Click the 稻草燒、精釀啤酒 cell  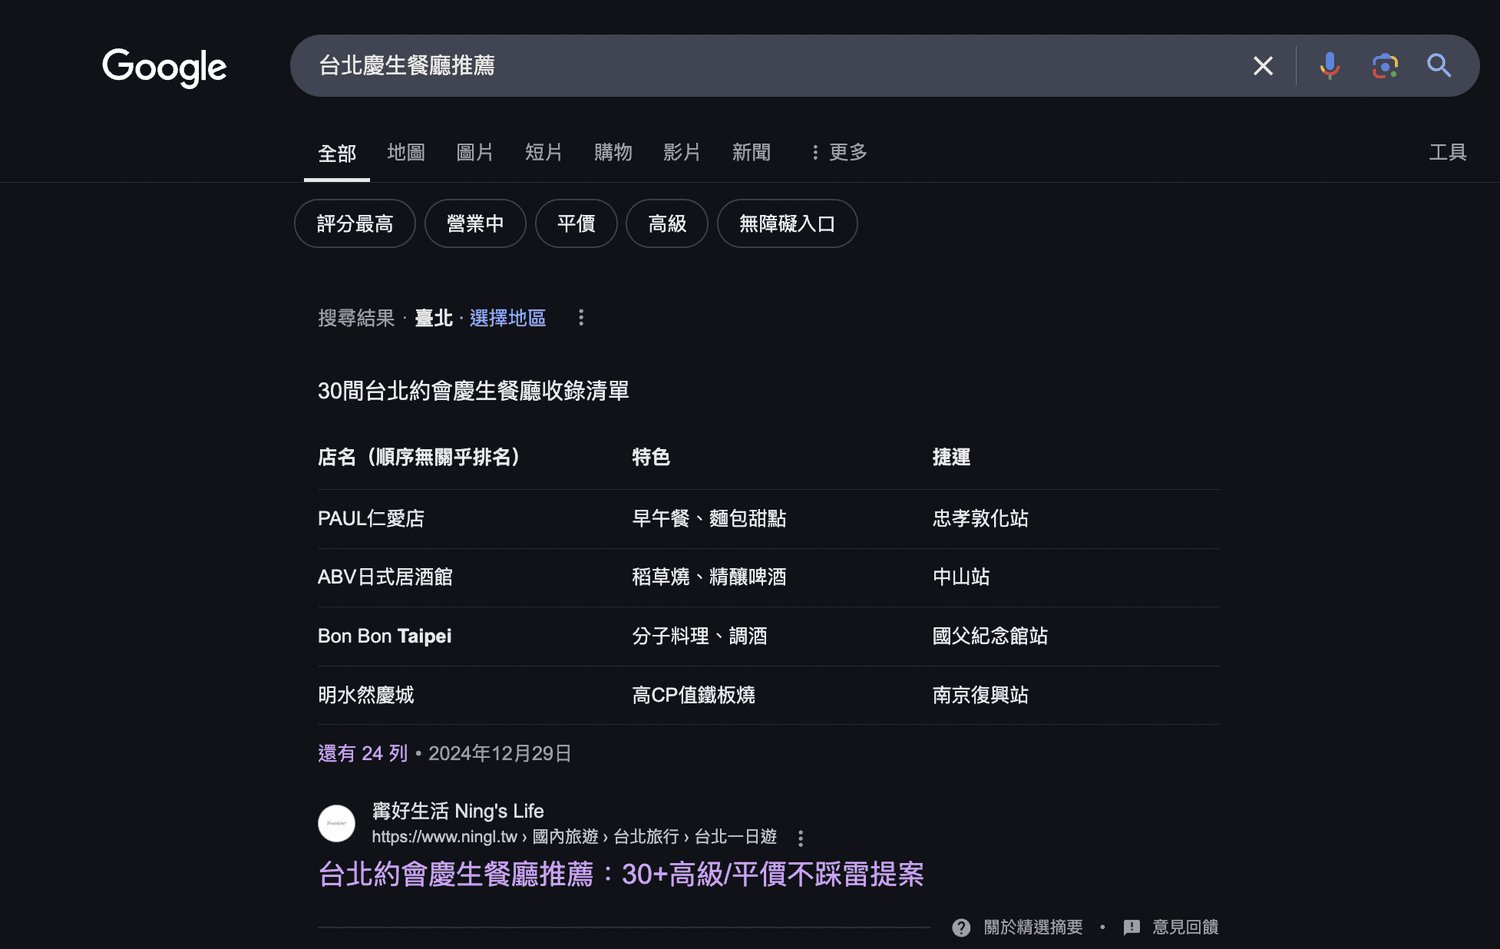[x=709, y=577]
